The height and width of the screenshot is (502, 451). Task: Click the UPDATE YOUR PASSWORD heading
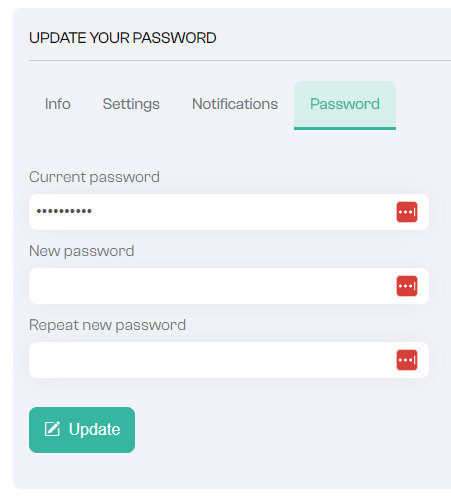tap(123, 38)
